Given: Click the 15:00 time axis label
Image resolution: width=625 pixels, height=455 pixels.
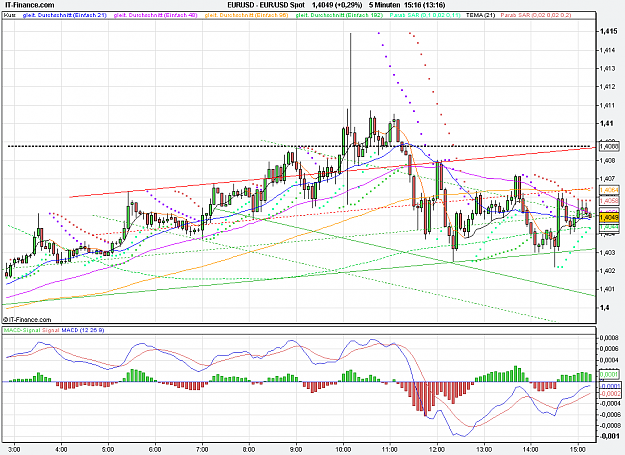Looking at the screenshot, I should [578, 449].
